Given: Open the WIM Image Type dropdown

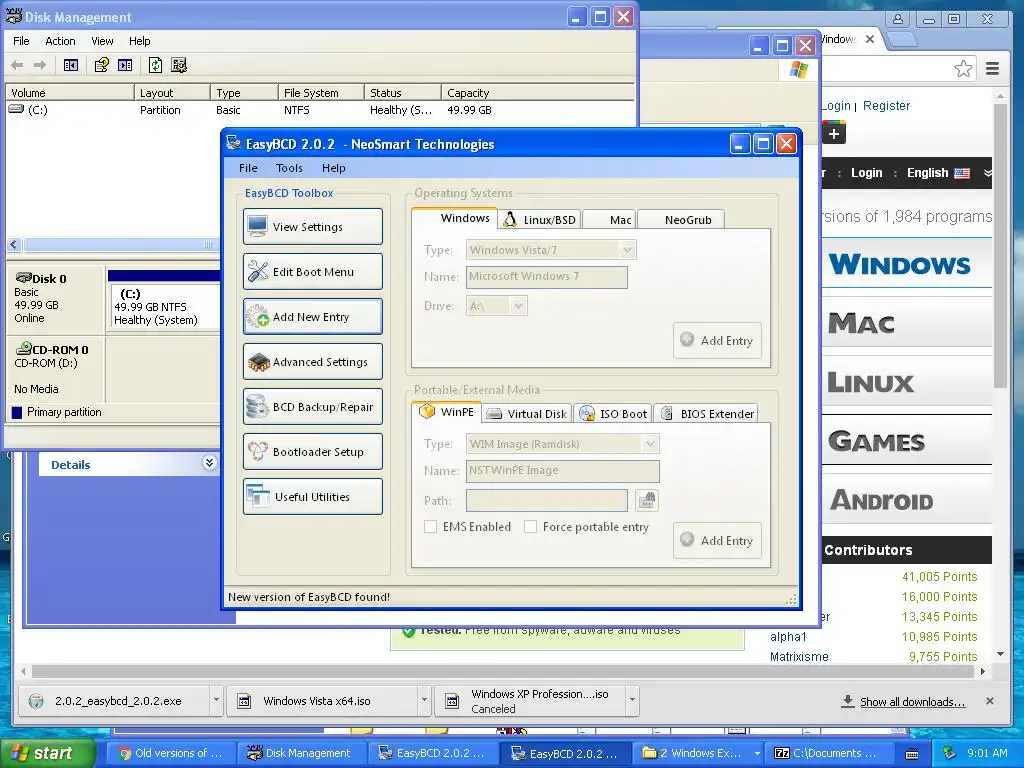Looking at the screenshot, I should tap(650, 444).
